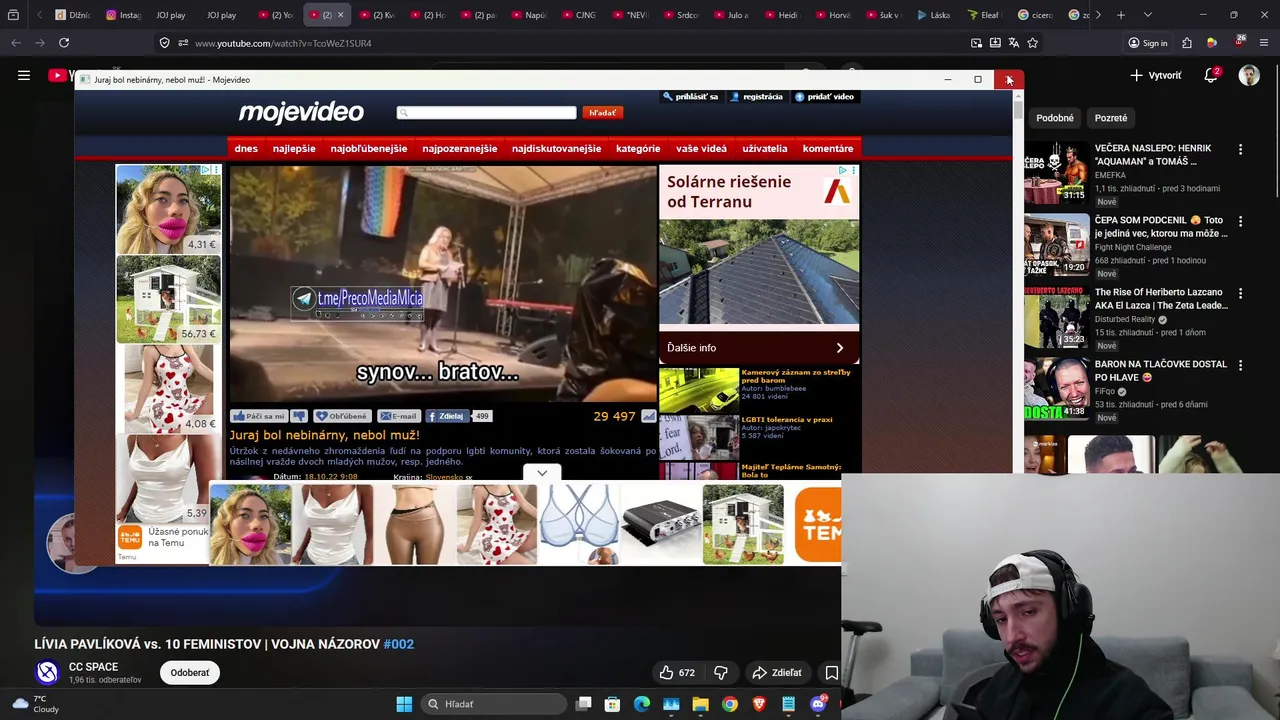Open more options for VEČERA NASLEPO video
The image size is (1280, 720).
tap(1241, 149)
